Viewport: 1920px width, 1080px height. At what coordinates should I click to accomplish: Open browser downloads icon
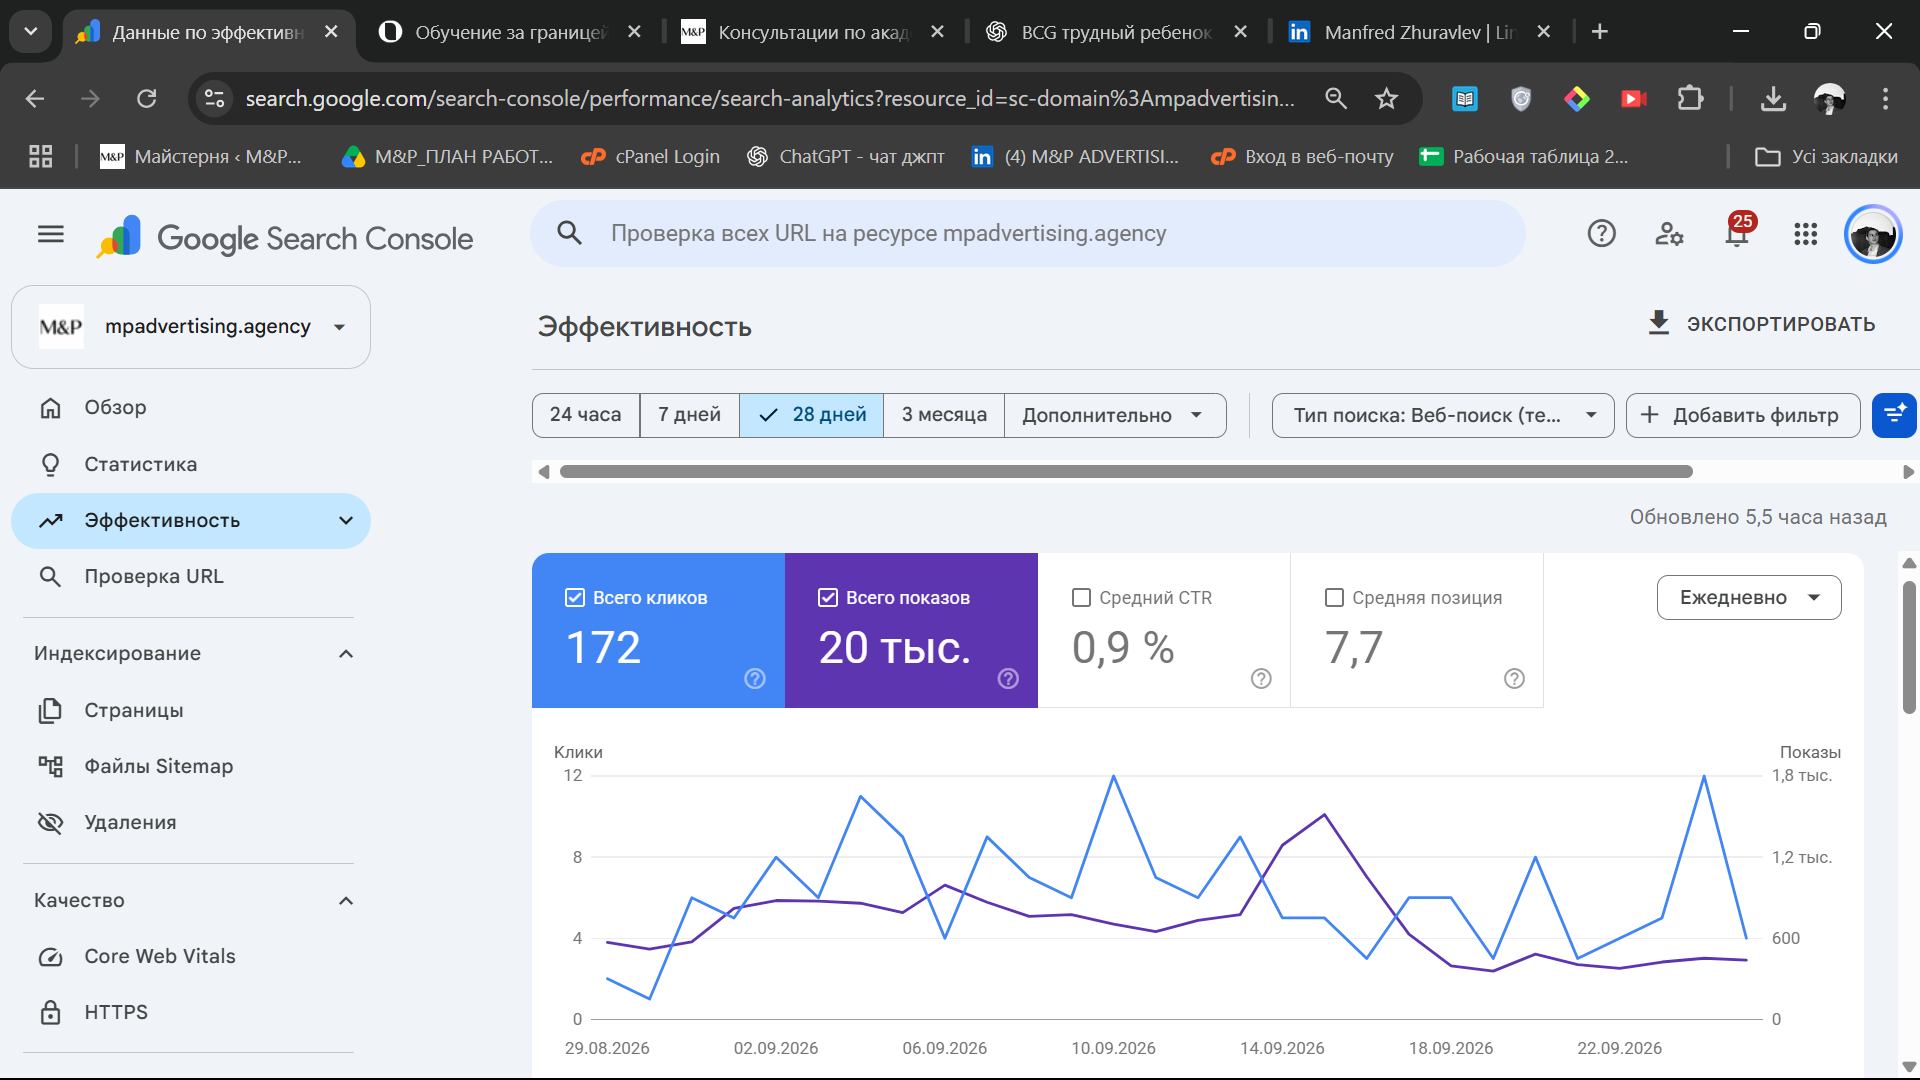pos(1773,98)
